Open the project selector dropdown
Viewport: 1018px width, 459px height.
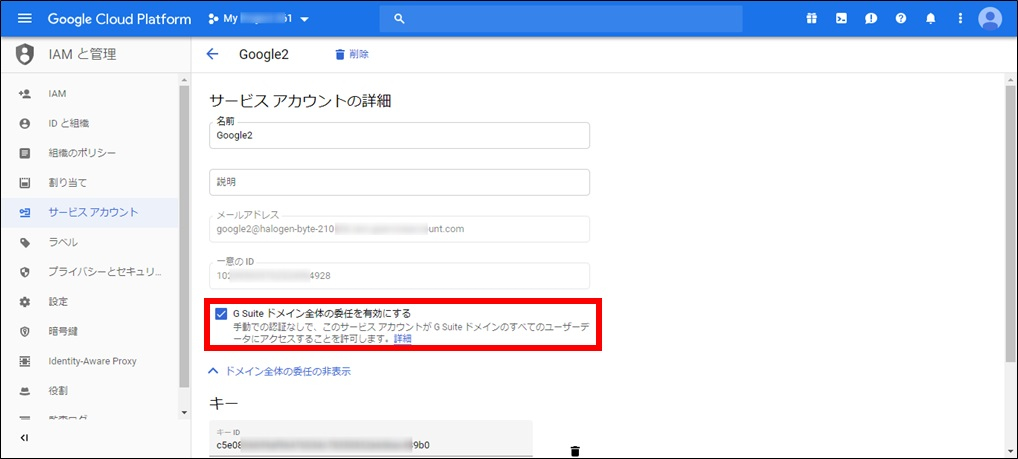(258, 19)
